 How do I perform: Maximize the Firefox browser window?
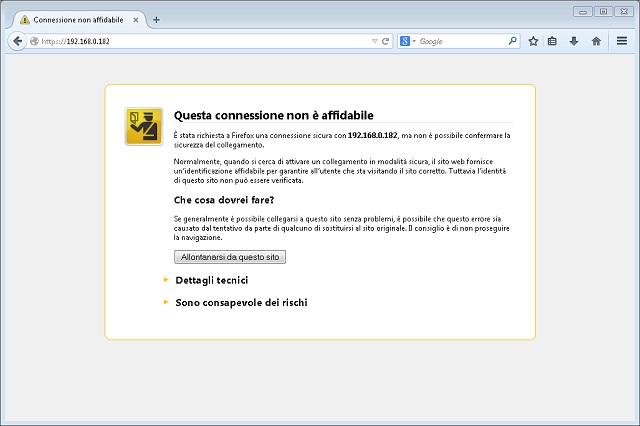tap(603, 11)
